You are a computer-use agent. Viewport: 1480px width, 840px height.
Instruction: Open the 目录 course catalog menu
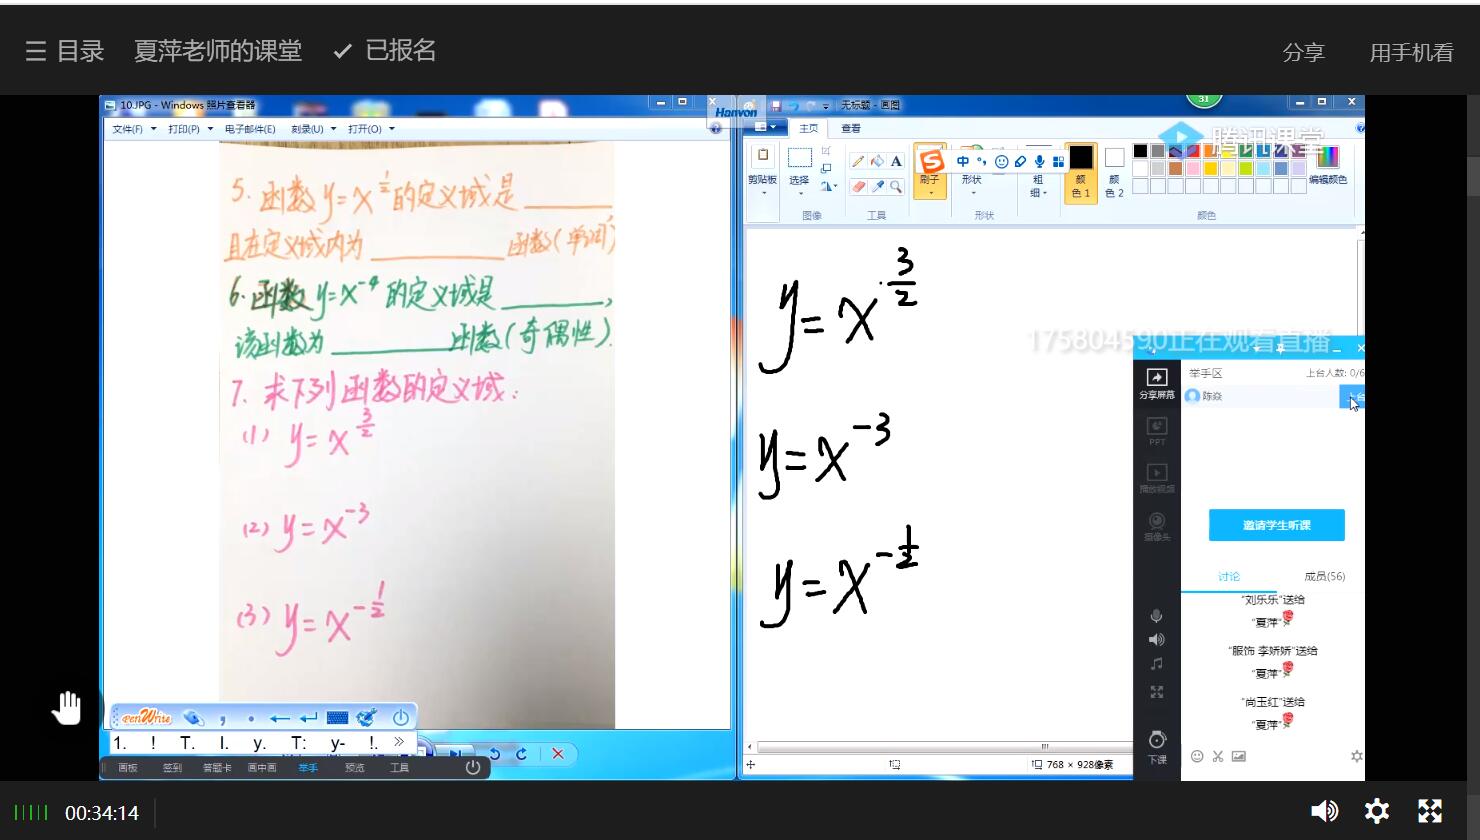click(x=65, y=51)
